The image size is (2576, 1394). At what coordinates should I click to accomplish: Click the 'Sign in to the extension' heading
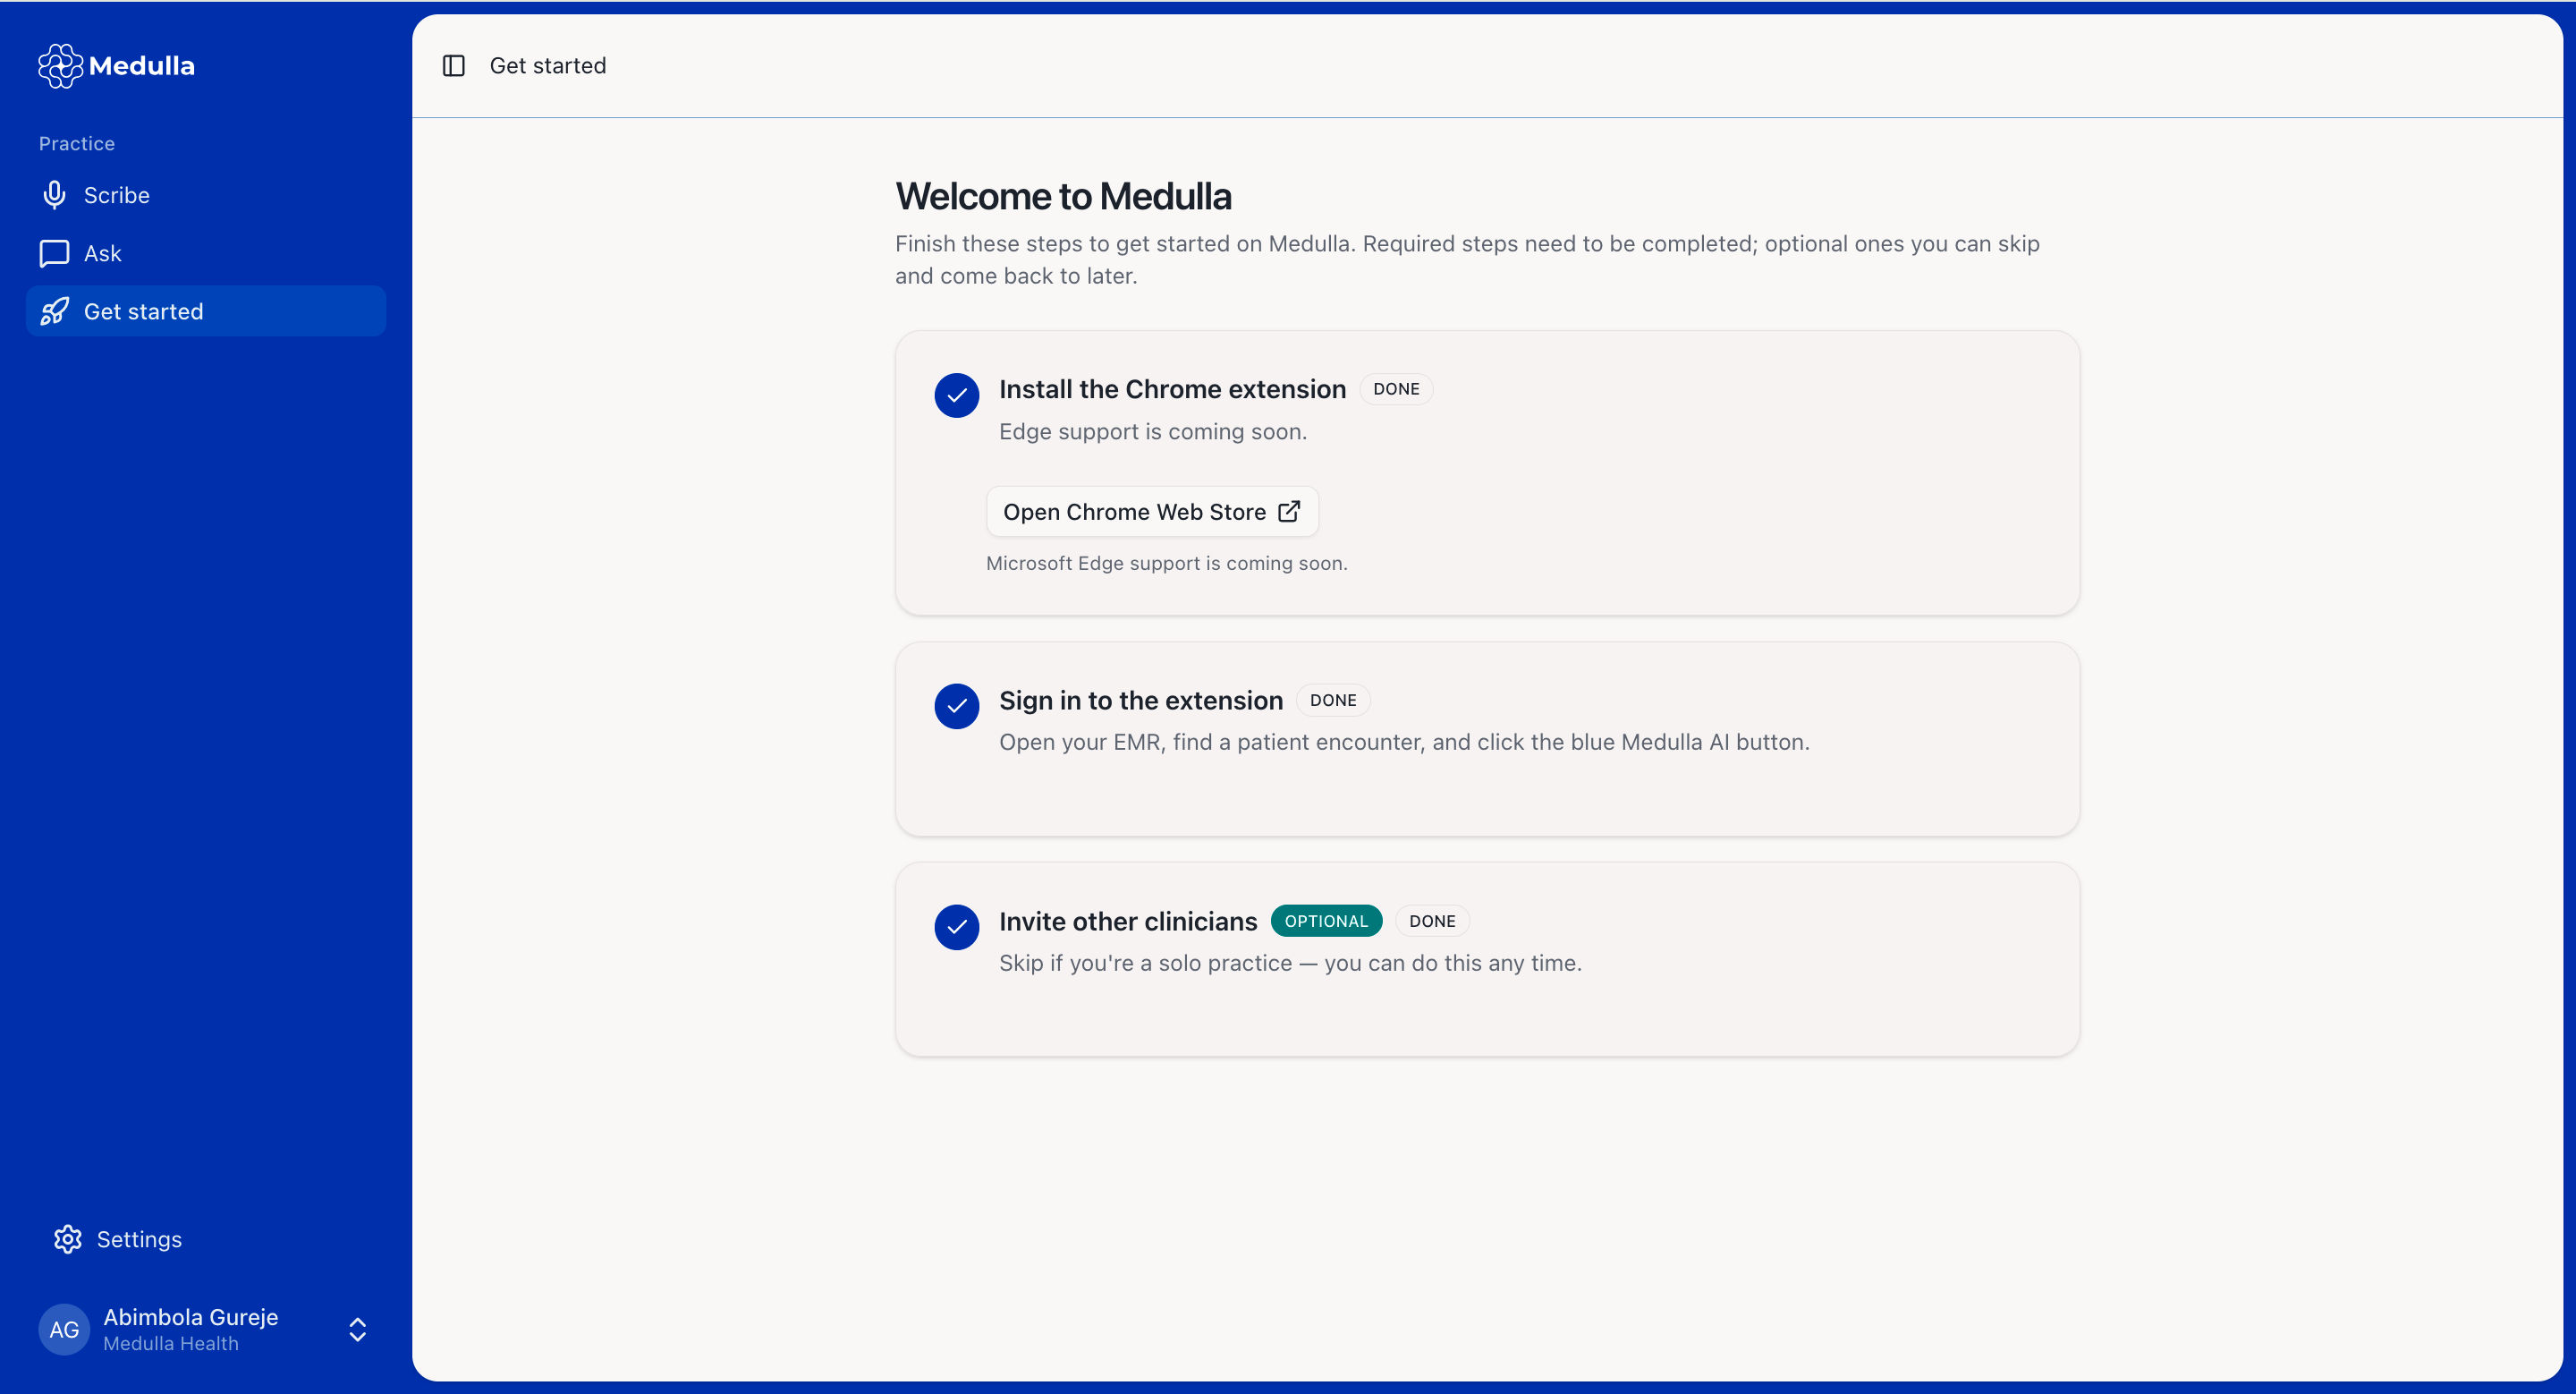click(1141, 700)
